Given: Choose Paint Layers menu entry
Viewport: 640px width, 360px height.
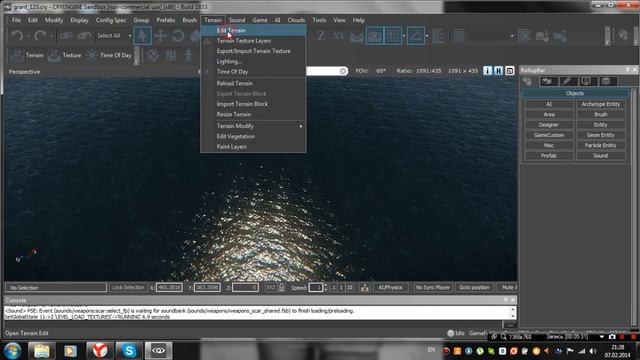Looking at the screenshot, I should point(253,147).
